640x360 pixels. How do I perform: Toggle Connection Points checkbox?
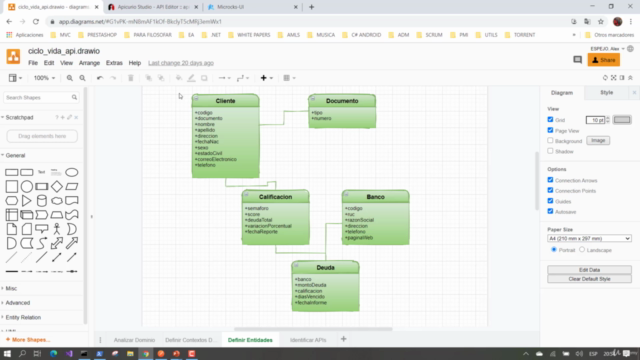click(550, 190)
